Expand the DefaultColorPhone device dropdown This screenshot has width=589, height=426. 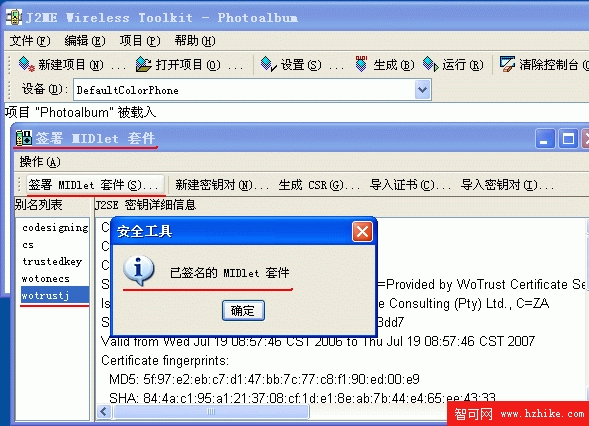point(423,90)
